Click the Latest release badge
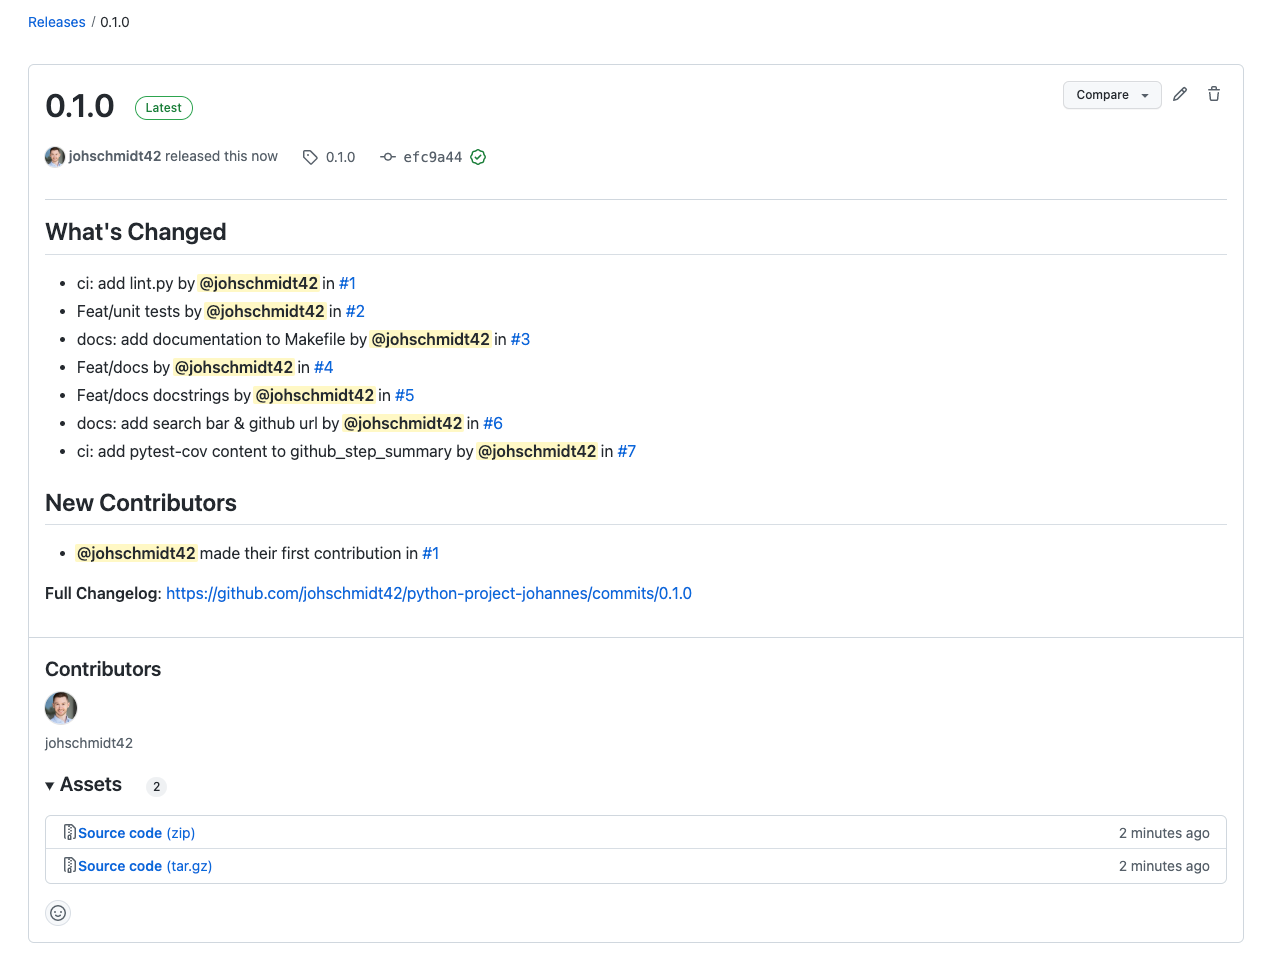1286x964 pixels. (164, 108)
